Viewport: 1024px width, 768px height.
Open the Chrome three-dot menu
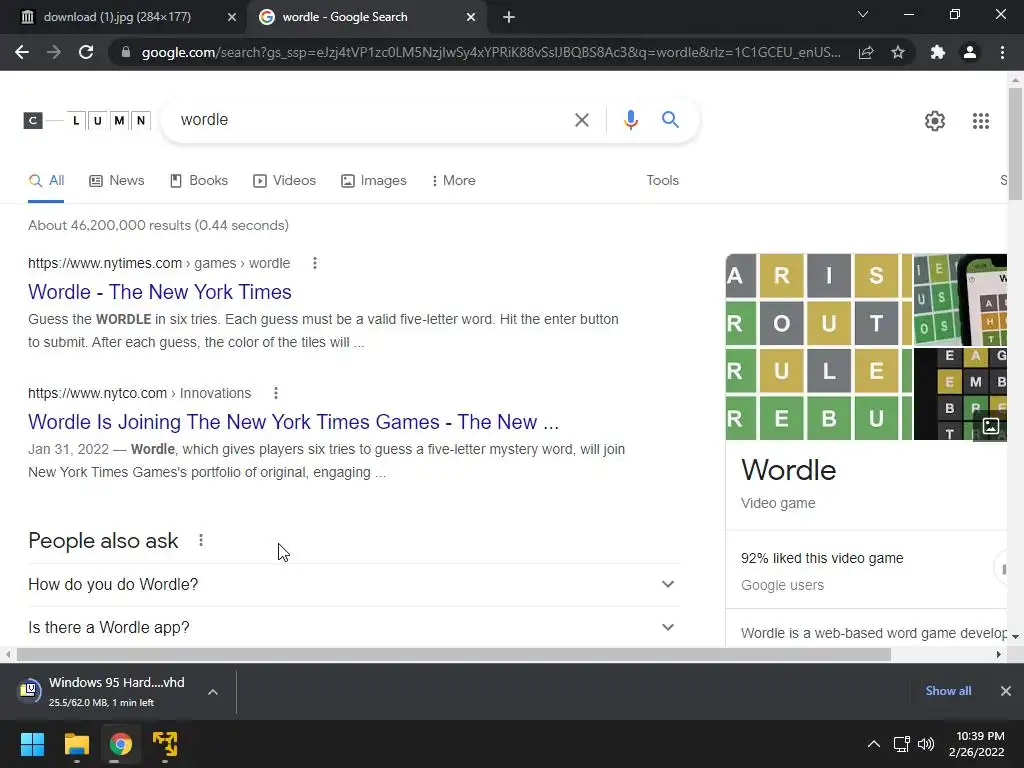(x=1002, y=52)
